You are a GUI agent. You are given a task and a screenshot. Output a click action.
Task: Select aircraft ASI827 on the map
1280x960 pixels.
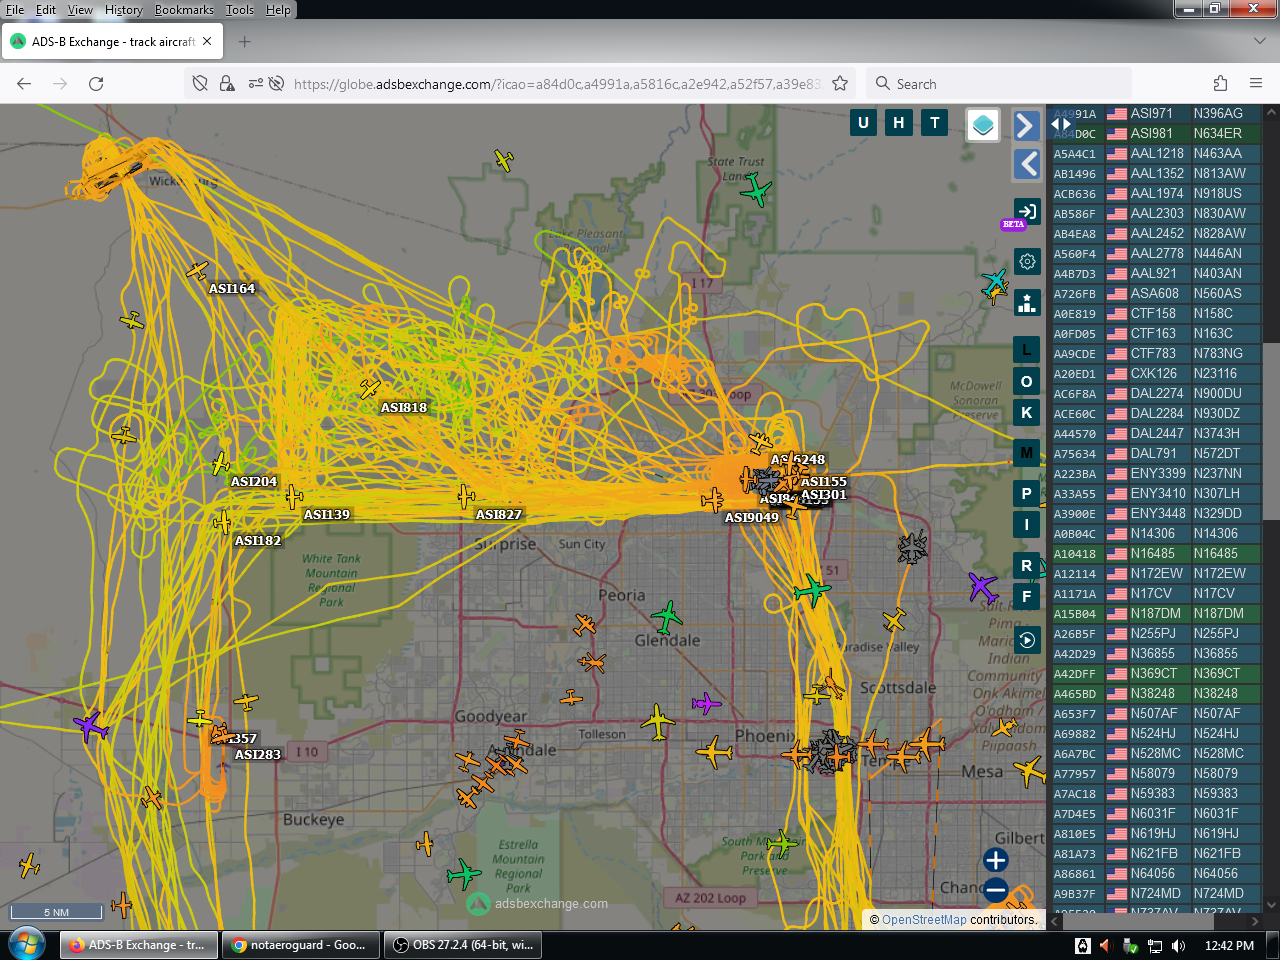[466, 495]
